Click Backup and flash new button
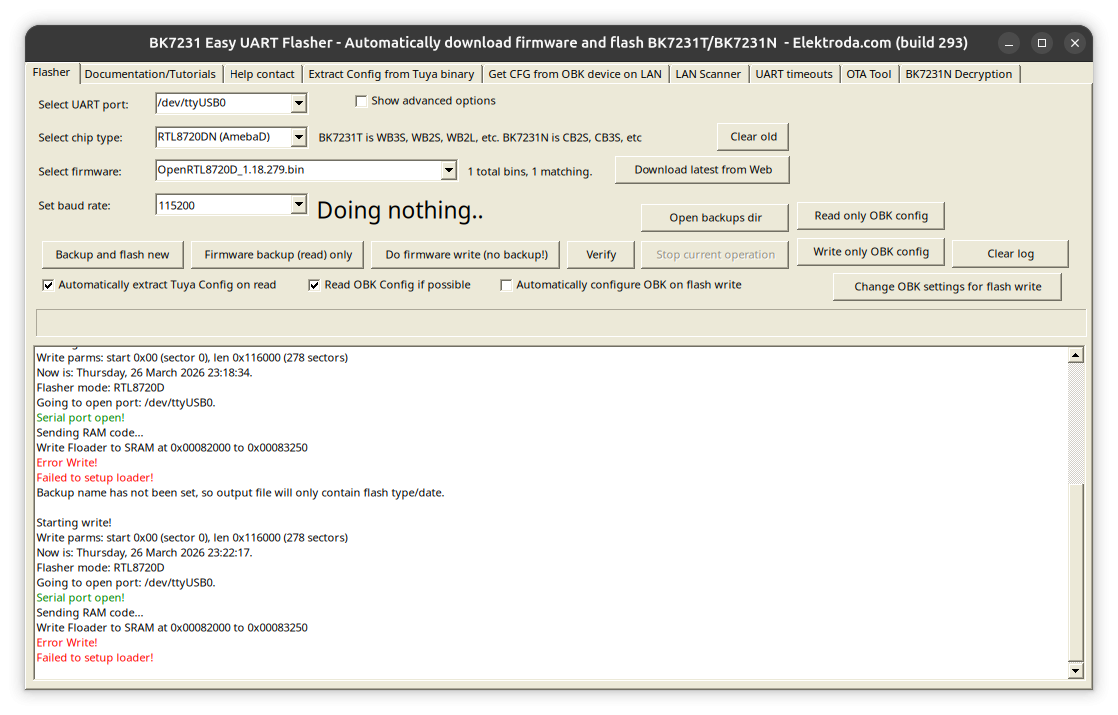1118x715 pixels. click(112, 254)
